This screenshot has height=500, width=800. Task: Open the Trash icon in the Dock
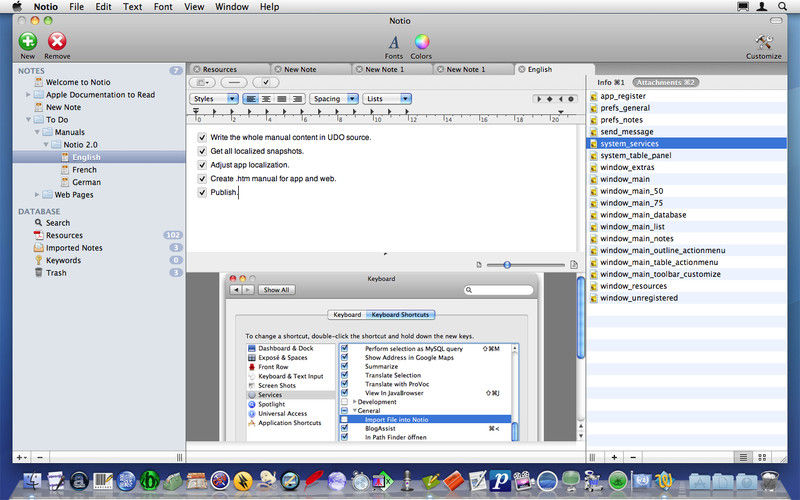coord(769,481)
